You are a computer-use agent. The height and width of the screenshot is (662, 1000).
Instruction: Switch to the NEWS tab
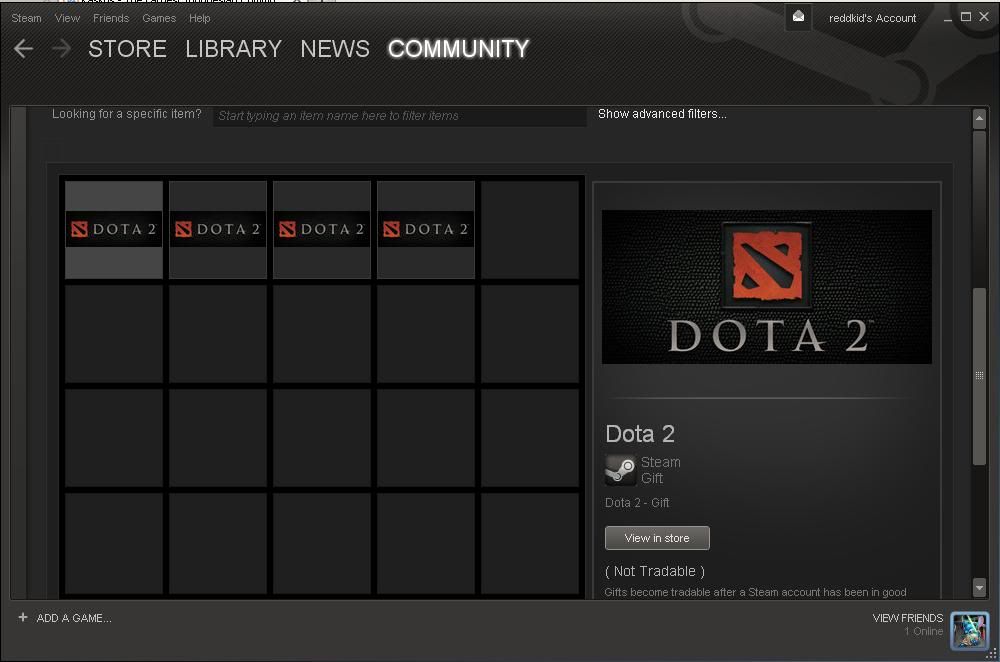click(x=335, y=49)
